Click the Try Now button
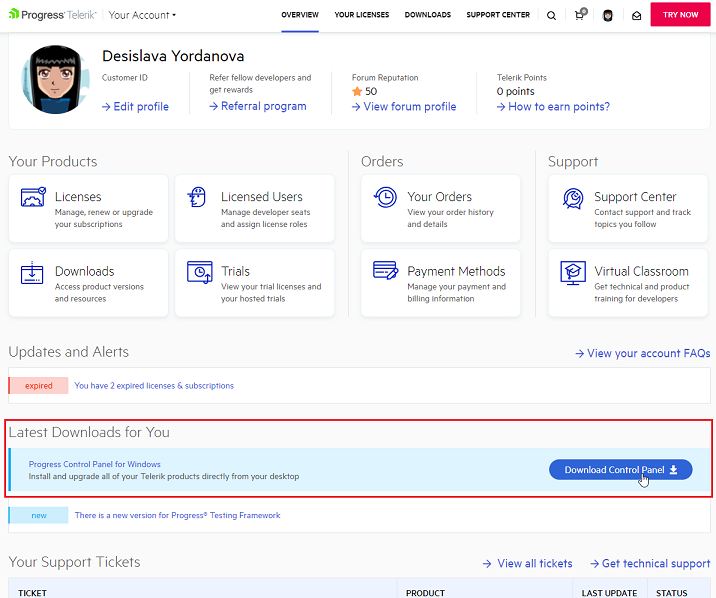The image size is (716, 598). 680,15
